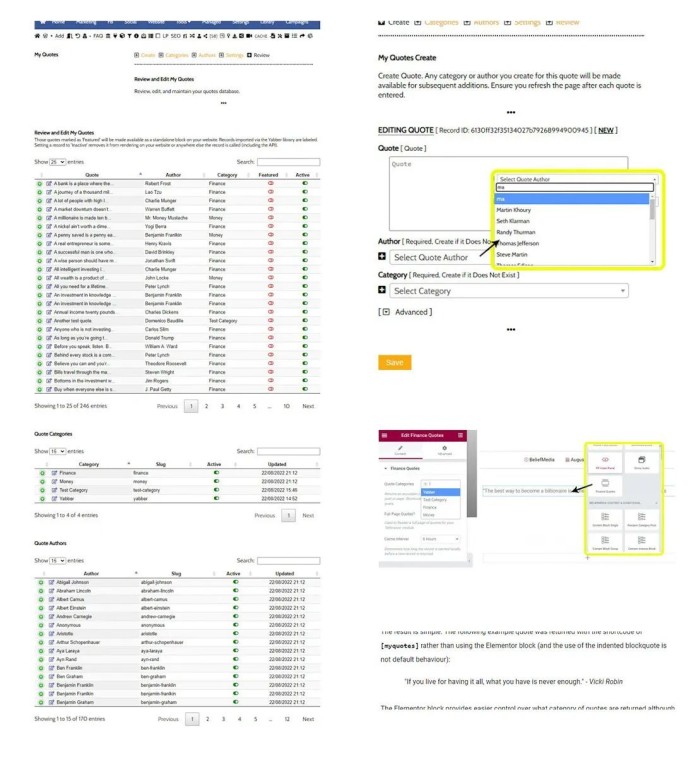Viewport: 700px width, 757px height.
Task: Click the orange Save button
Action: pos(394,362)
